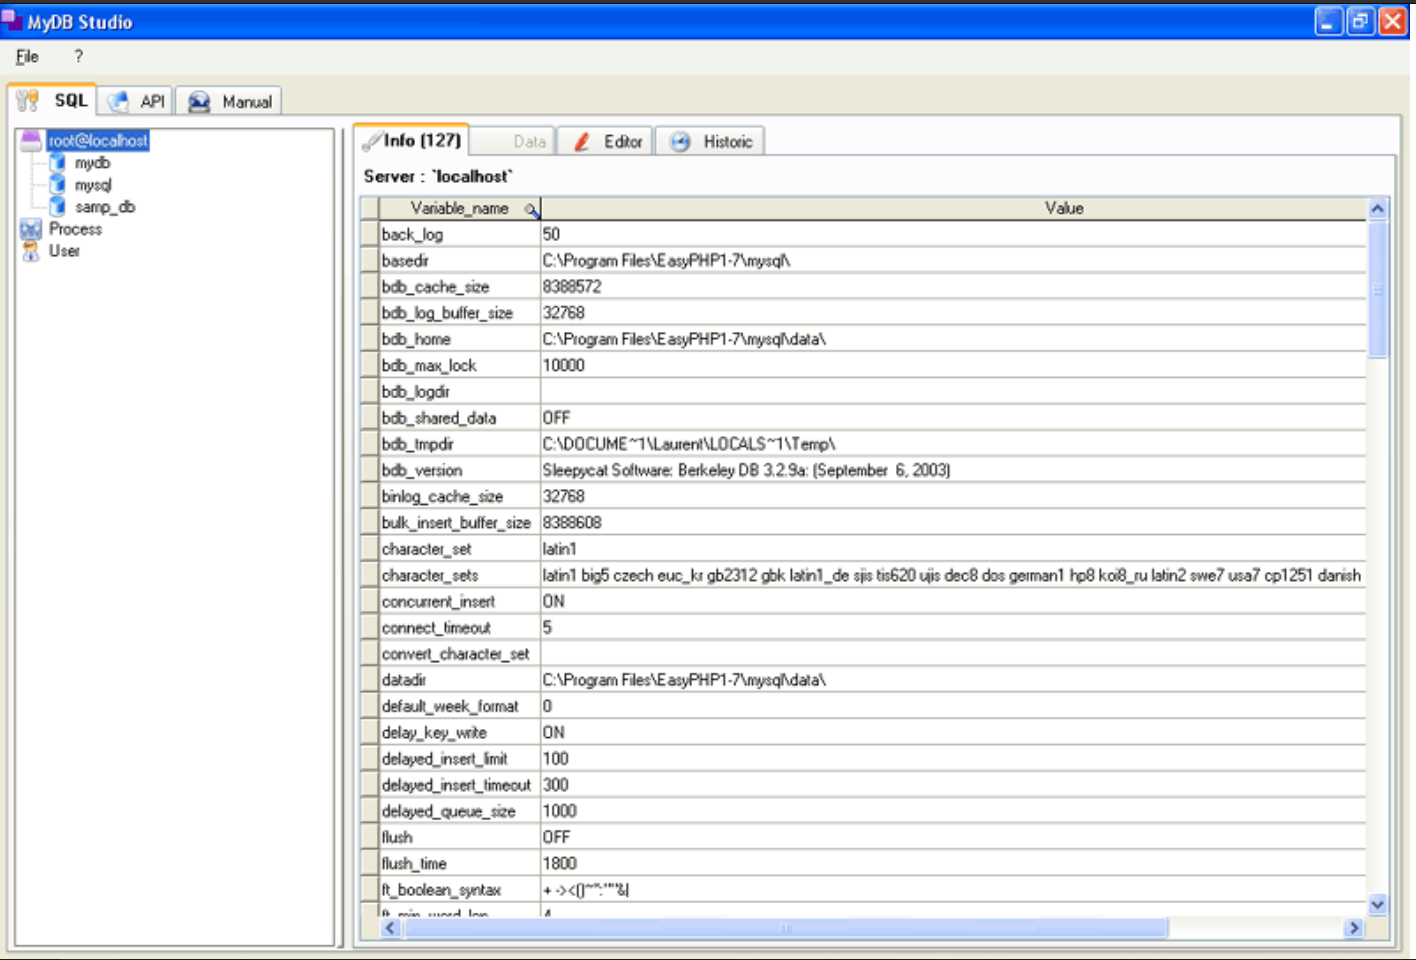Select the delayed_queue_size variable cell

click(460, 812)
